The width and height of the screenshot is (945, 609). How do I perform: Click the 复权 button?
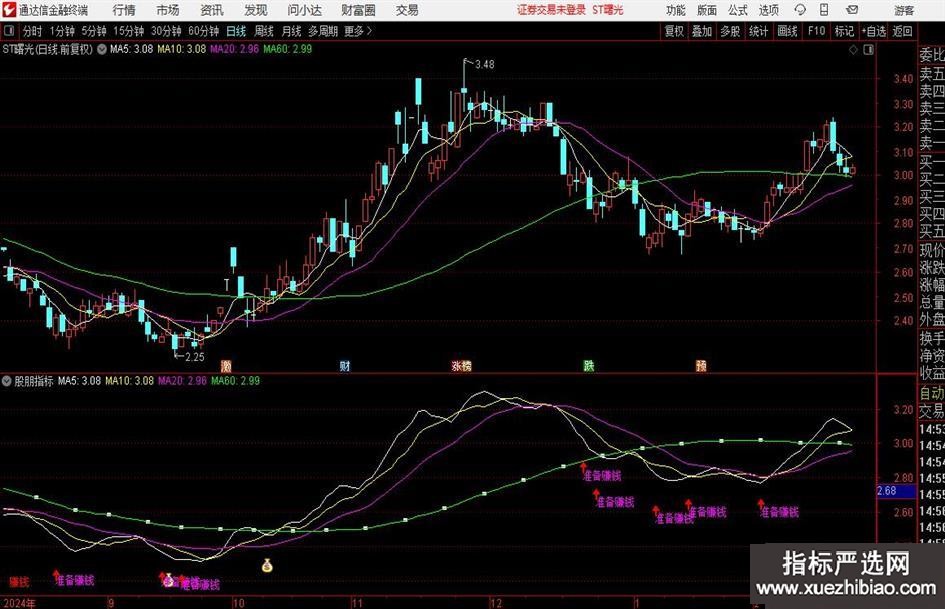674,31
